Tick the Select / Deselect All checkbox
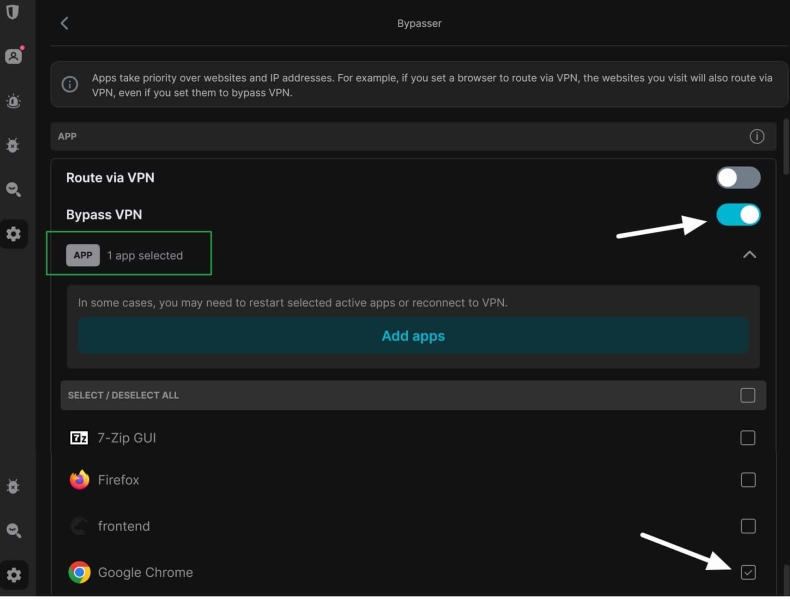Viewport: 790px width, 614px height. pyautogui.click(x=748, y=395)
